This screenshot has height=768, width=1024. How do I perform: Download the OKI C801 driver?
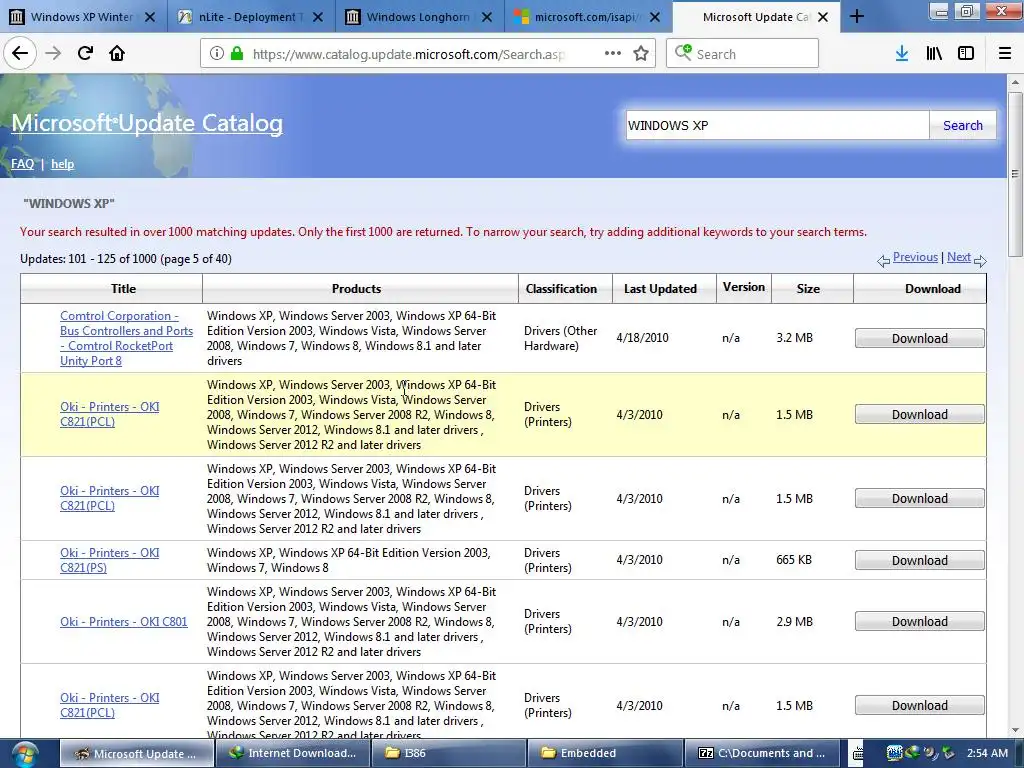(x=920, y=622)
